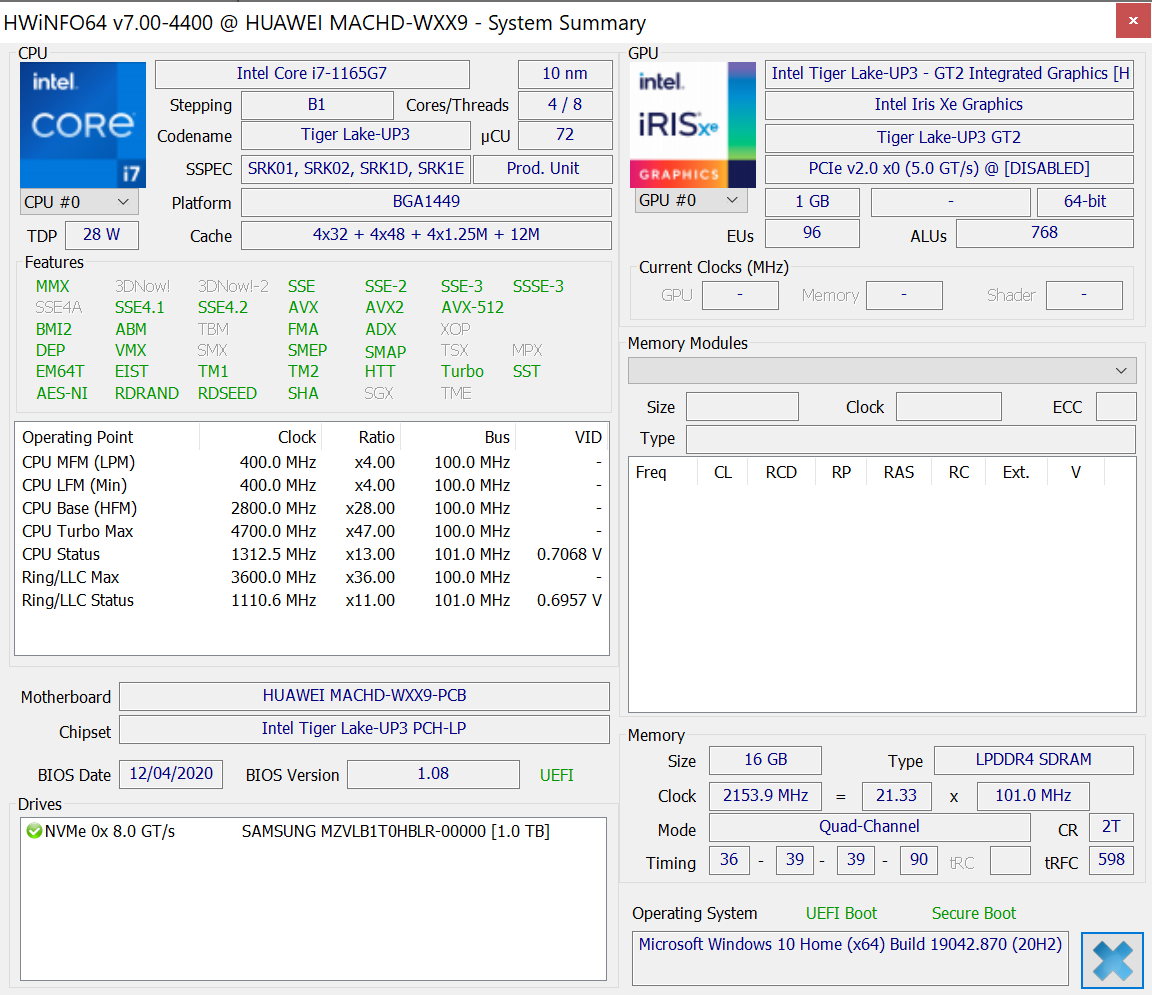Click the Turbo feature label
Image resolution: width=1152 pixels, height=995 pixels.
click(462, 371)
